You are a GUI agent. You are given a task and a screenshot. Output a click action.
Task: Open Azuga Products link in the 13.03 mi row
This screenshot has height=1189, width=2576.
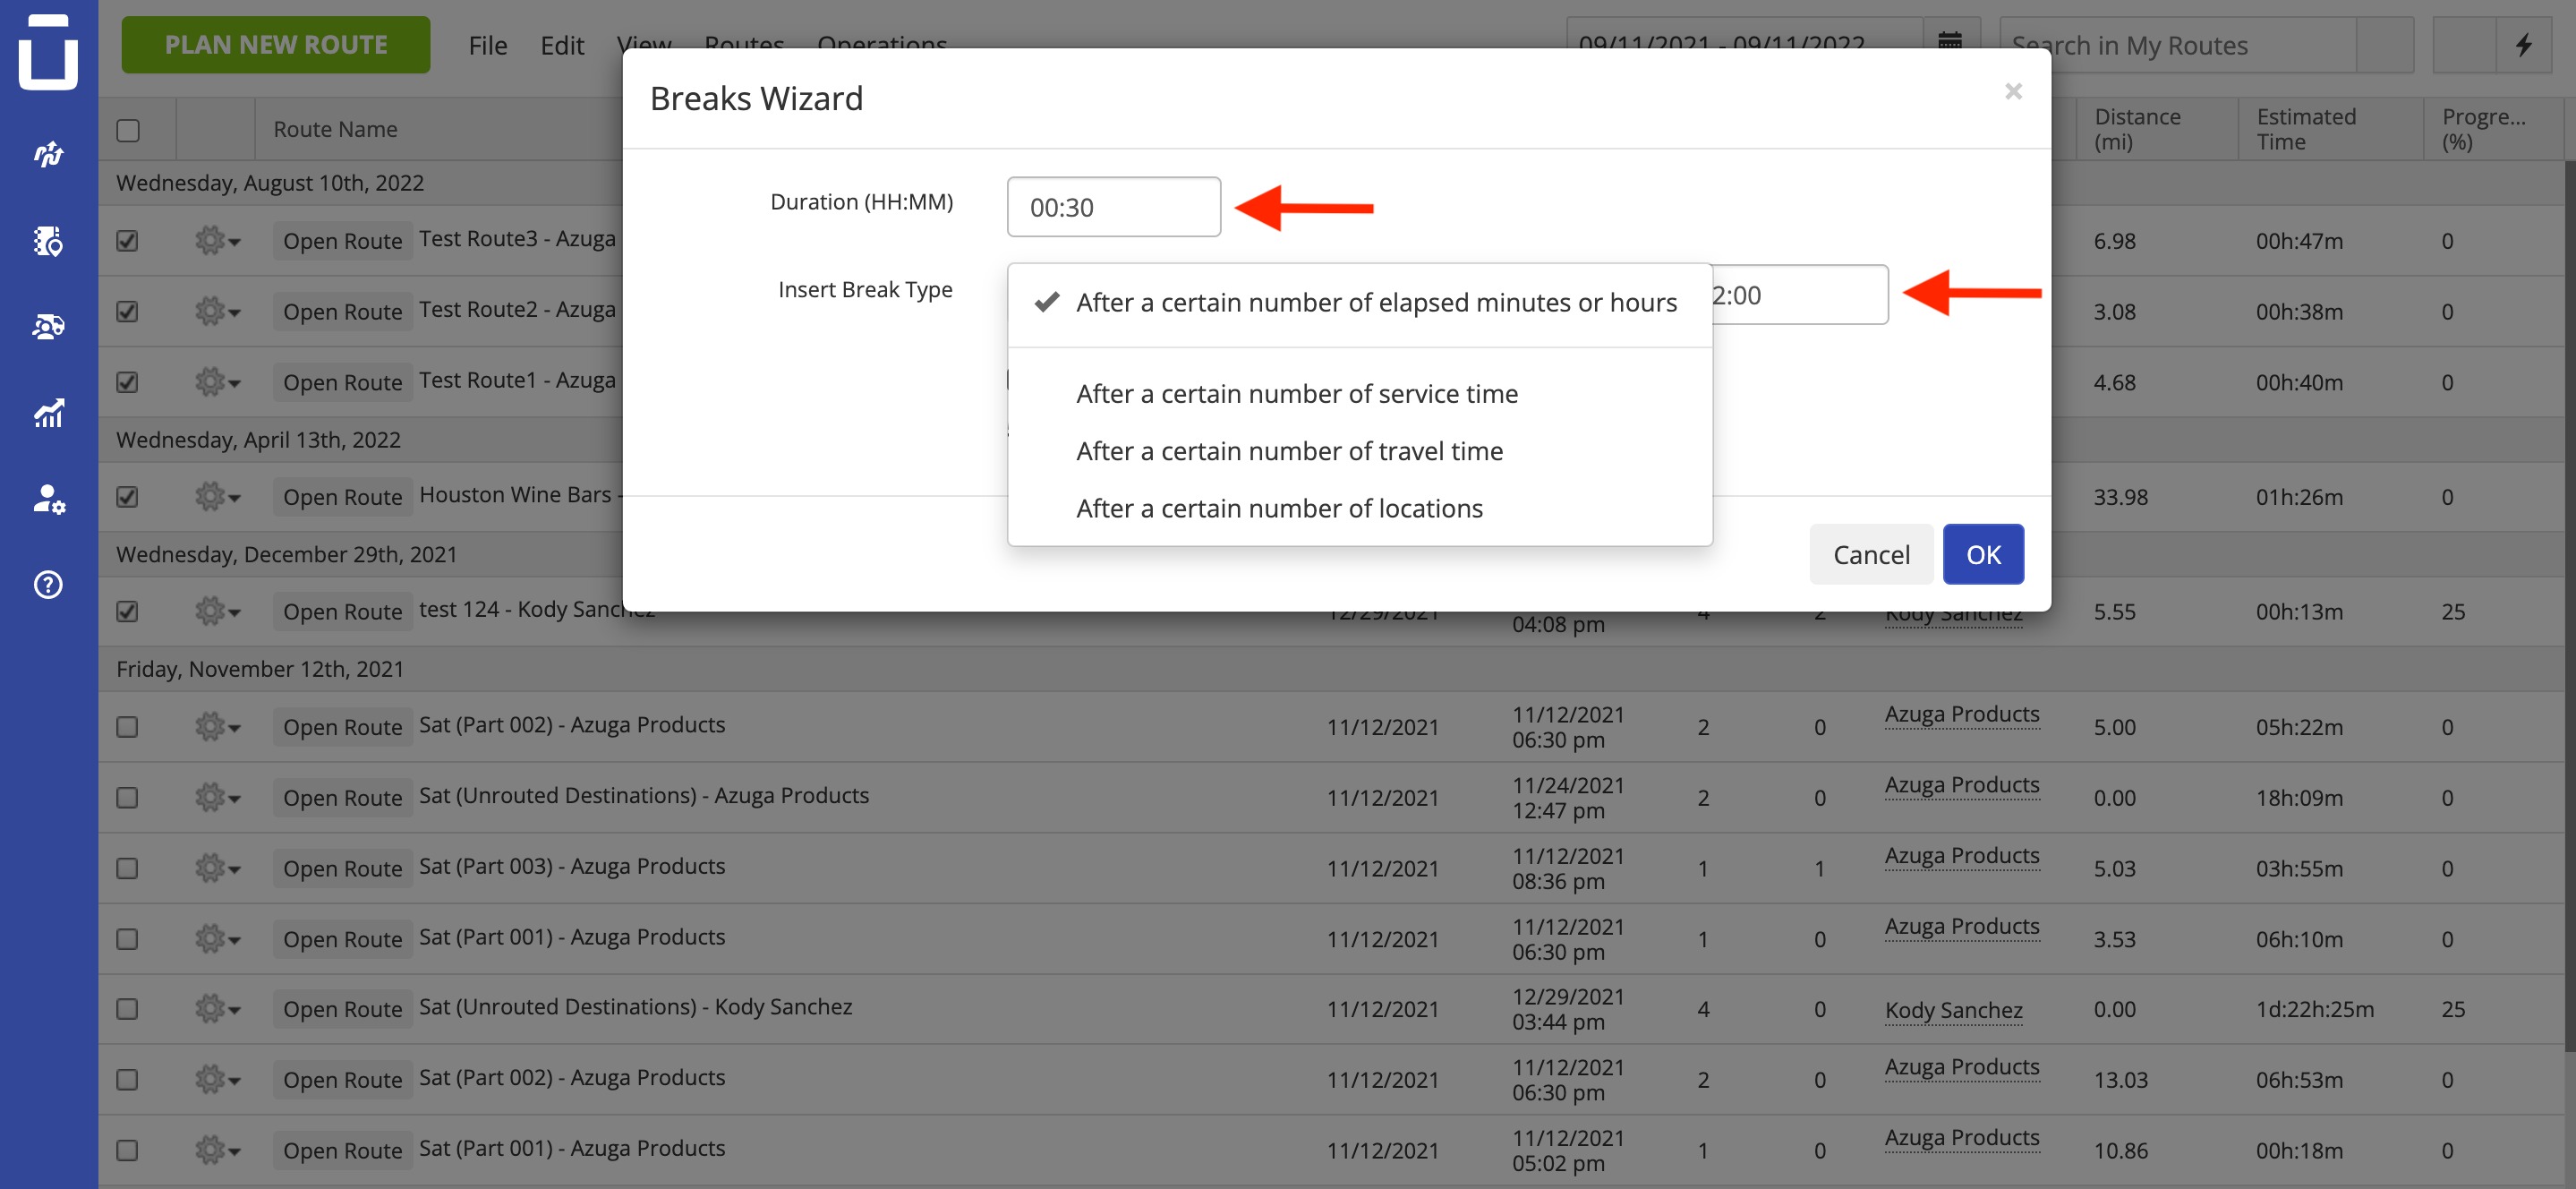point(1962,1067)
